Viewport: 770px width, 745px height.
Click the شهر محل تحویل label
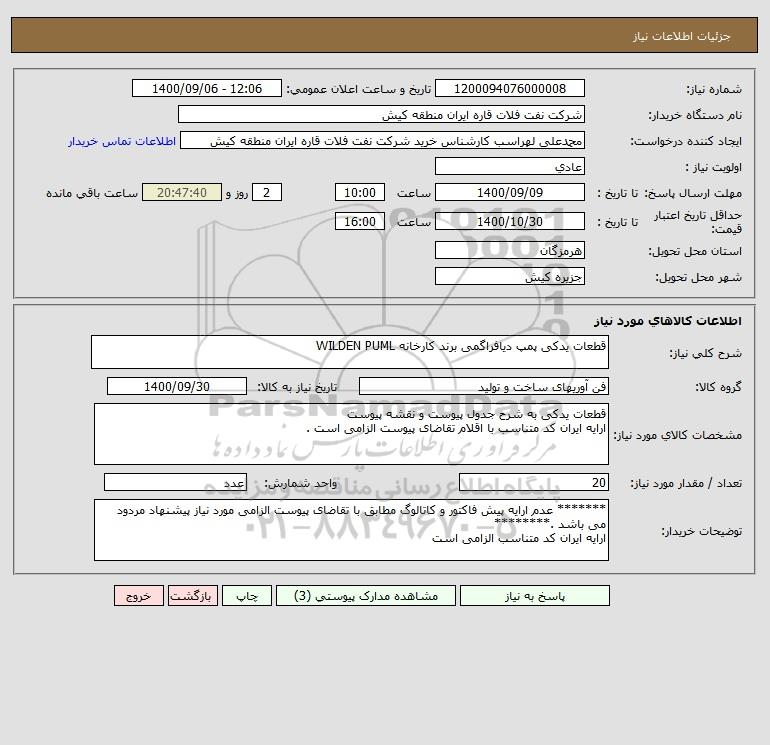[x=698, y=277]
